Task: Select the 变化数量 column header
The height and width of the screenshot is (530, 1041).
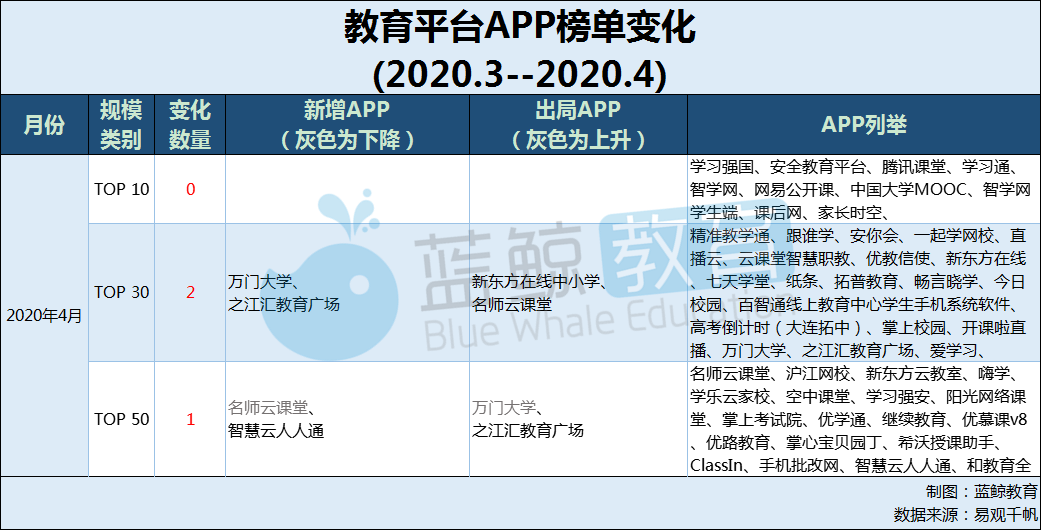Action: coord(190,125)
